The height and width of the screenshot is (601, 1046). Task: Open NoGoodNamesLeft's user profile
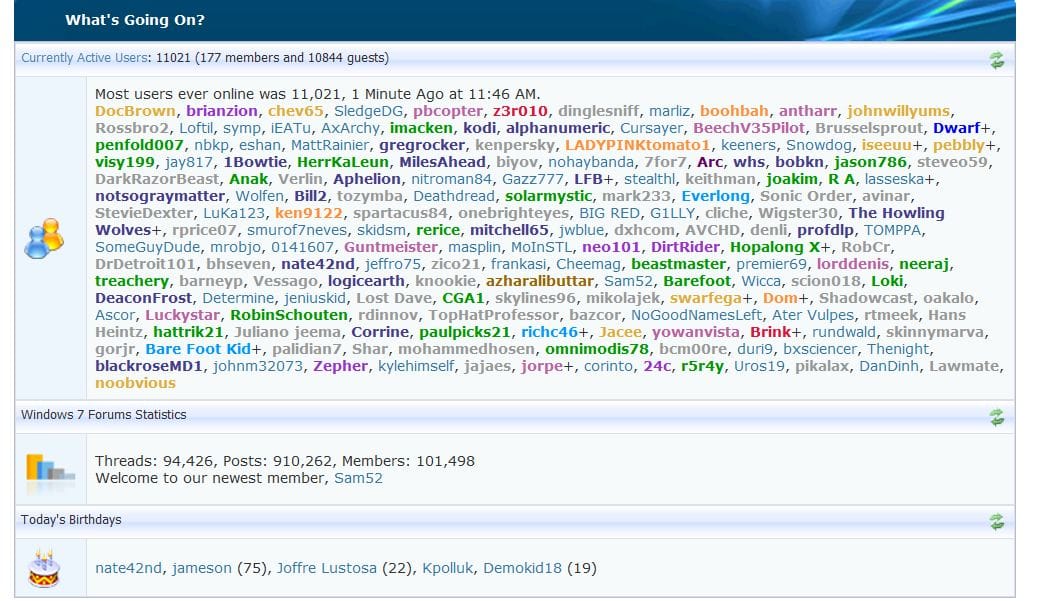[696, 316]
